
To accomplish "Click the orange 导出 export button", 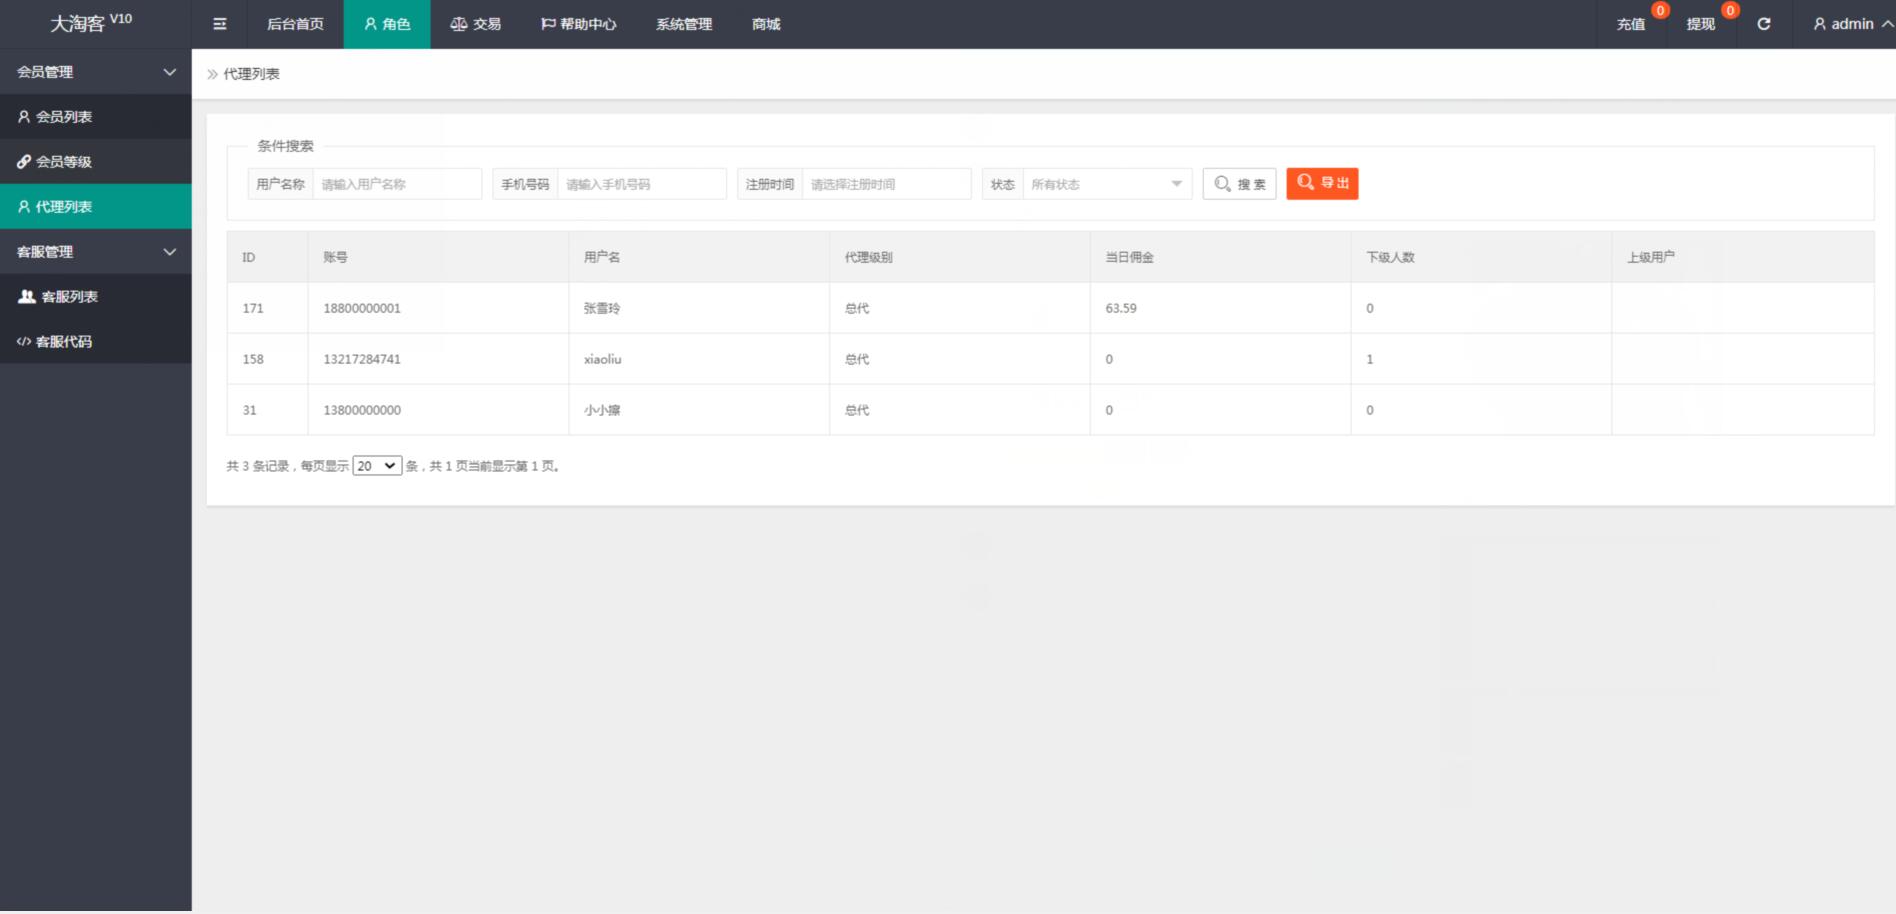I will pyautogui.click(x=1322, y=183).
